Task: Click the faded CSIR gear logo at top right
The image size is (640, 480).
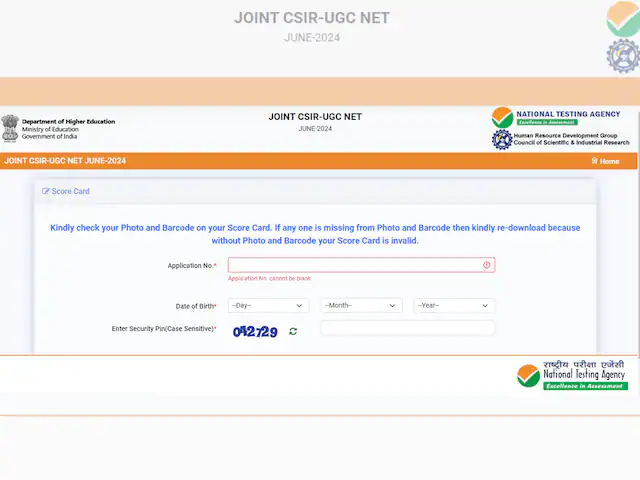Action: point(623,56)
